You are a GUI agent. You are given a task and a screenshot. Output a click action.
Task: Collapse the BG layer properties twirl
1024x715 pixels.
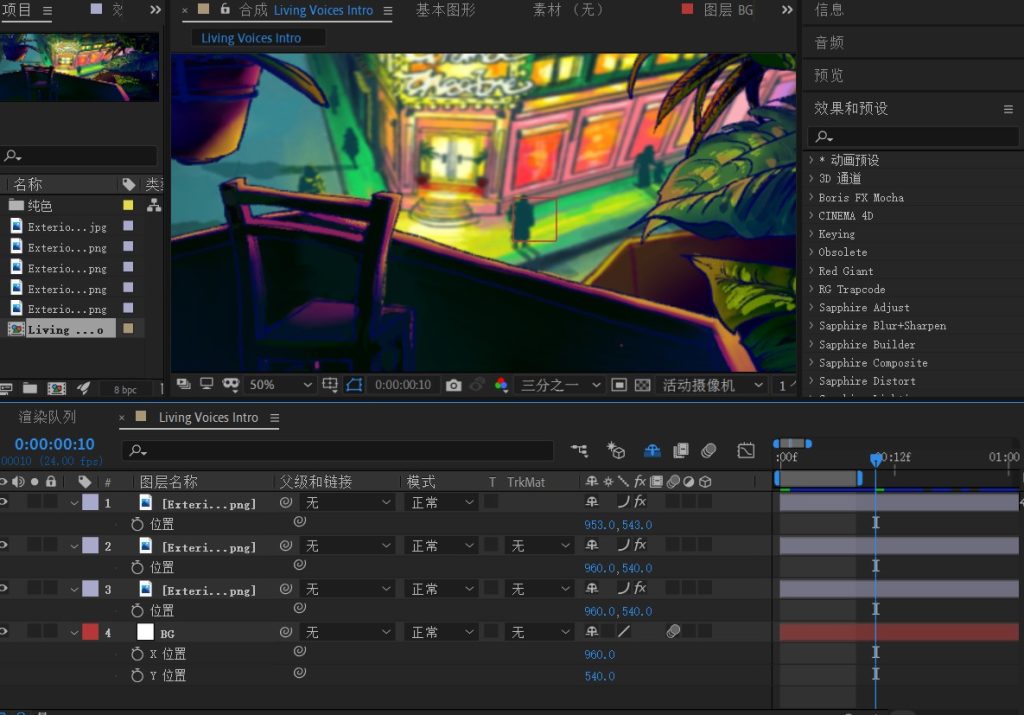point(74,633)
